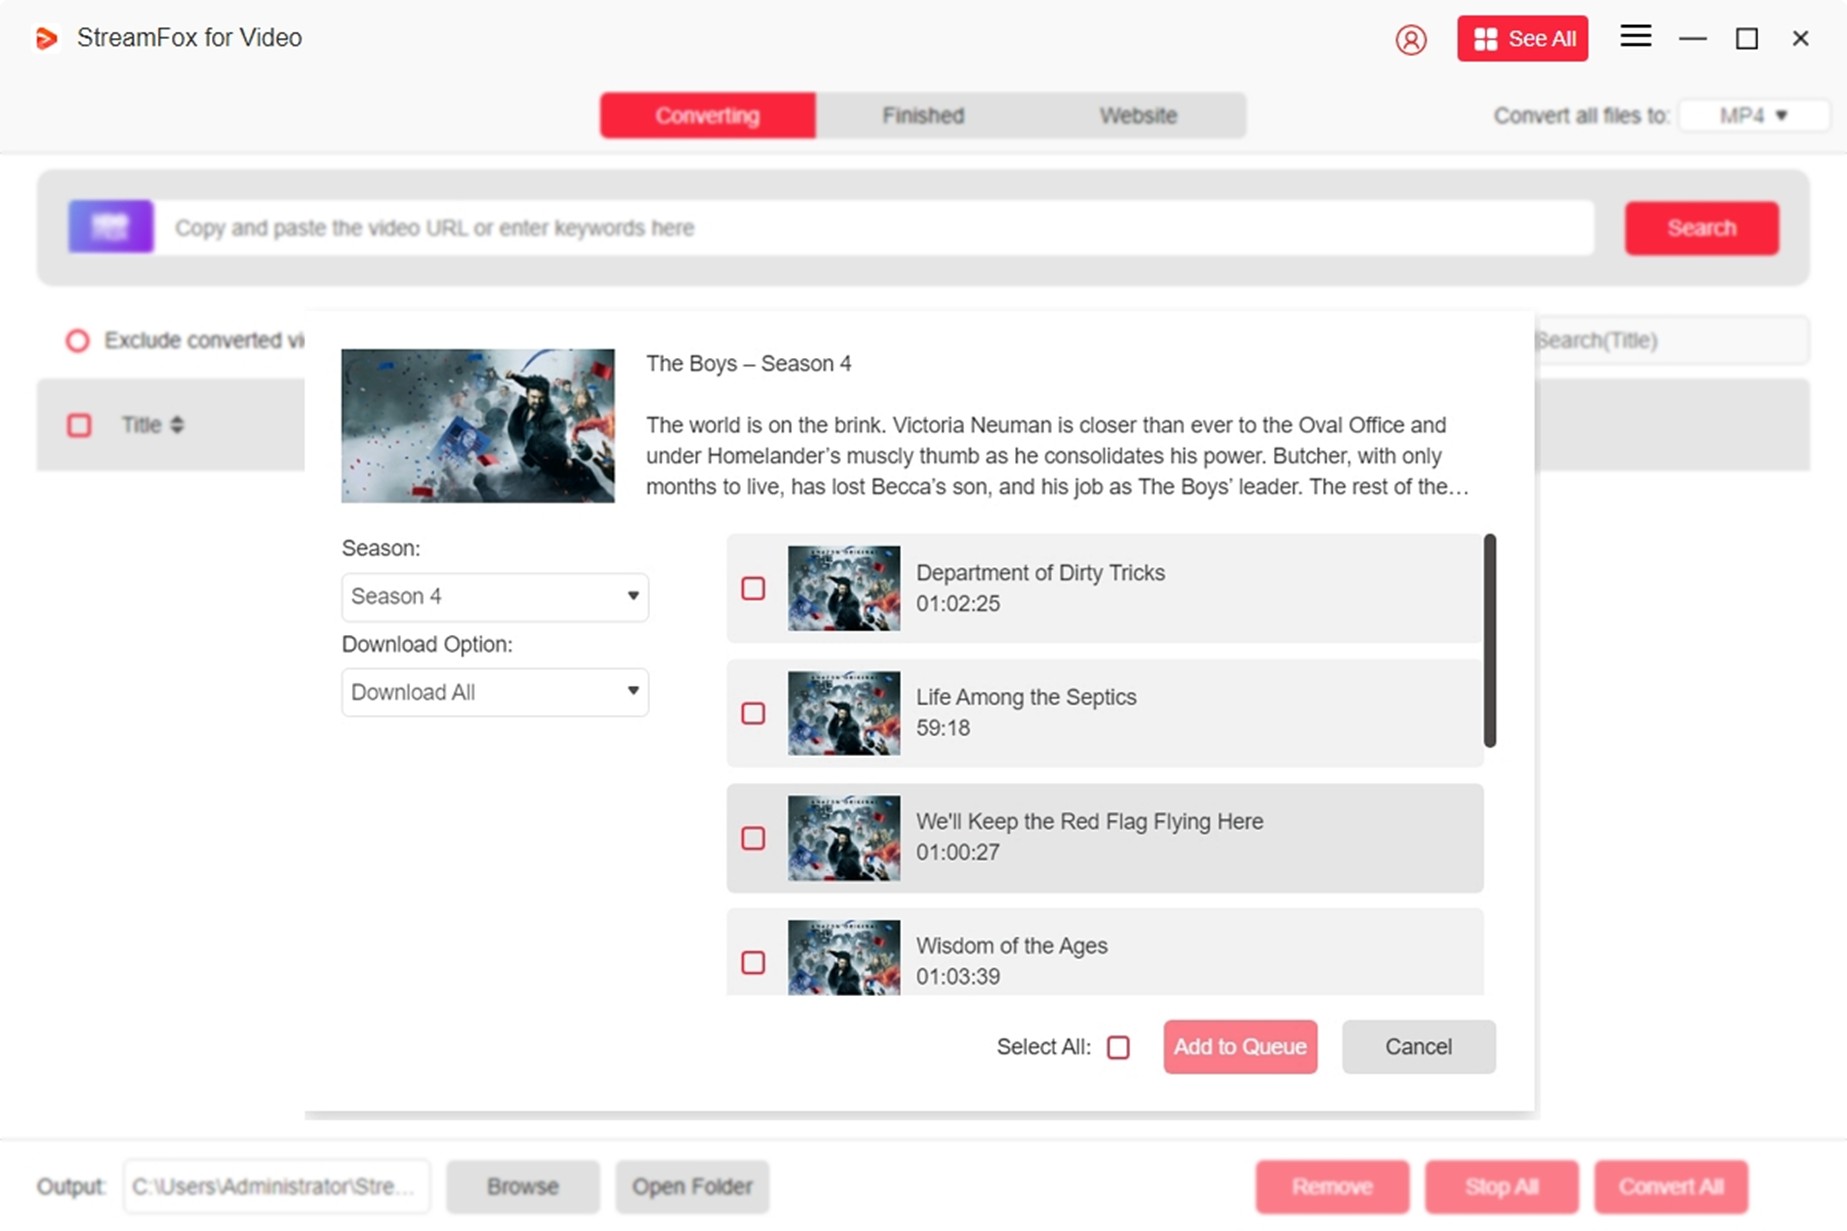Click The Boys Season 4 poster image
This screenshot has width=1847, height=1231.
point(478,425)
